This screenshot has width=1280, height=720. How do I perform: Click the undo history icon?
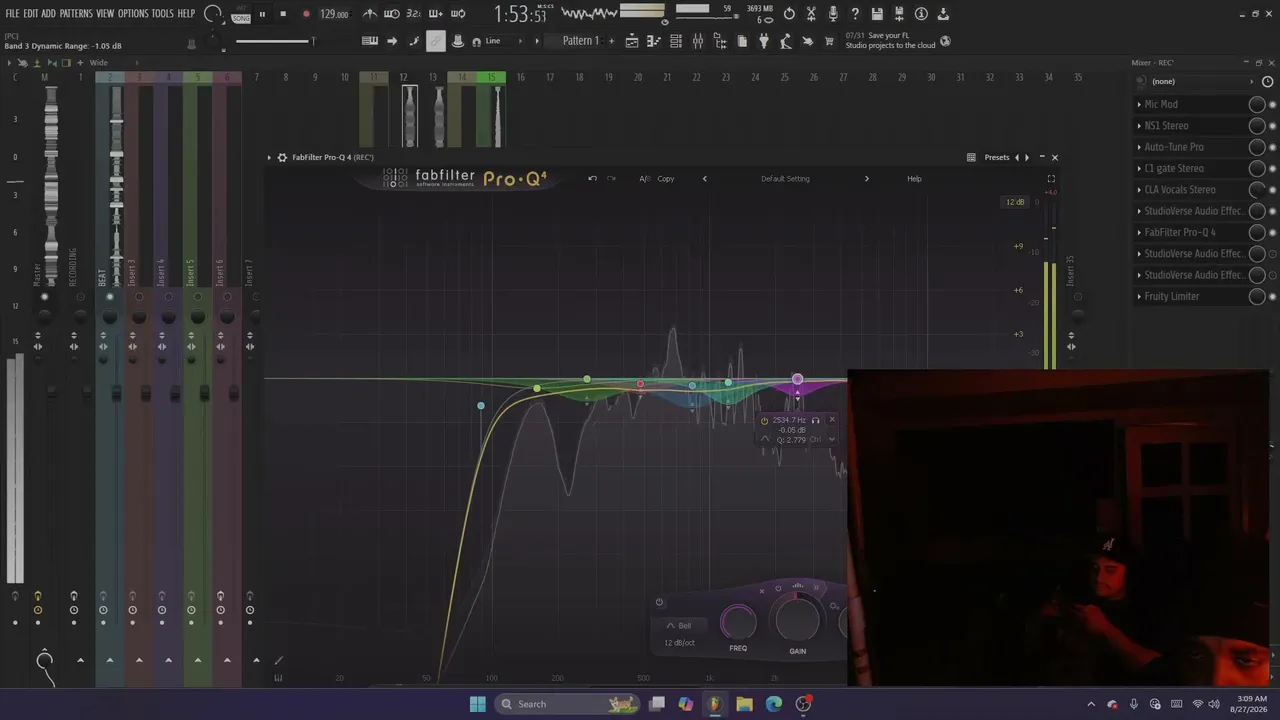(789, 14)
